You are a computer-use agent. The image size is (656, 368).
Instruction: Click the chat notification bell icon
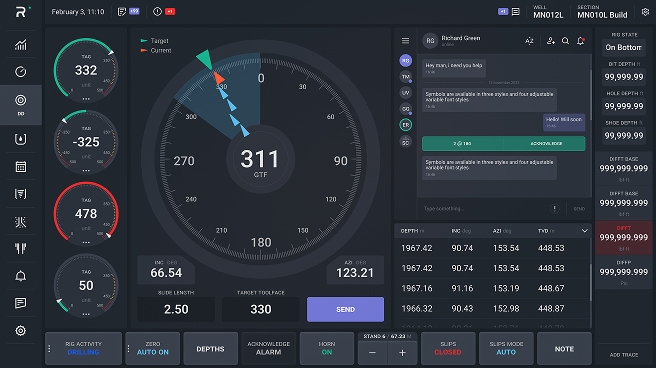(581, 41)
